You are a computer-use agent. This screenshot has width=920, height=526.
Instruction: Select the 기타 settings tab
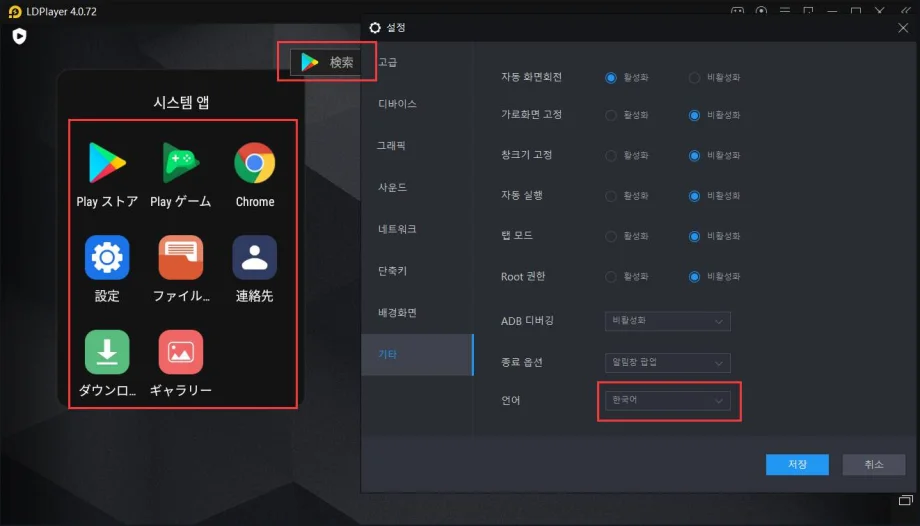417,355
